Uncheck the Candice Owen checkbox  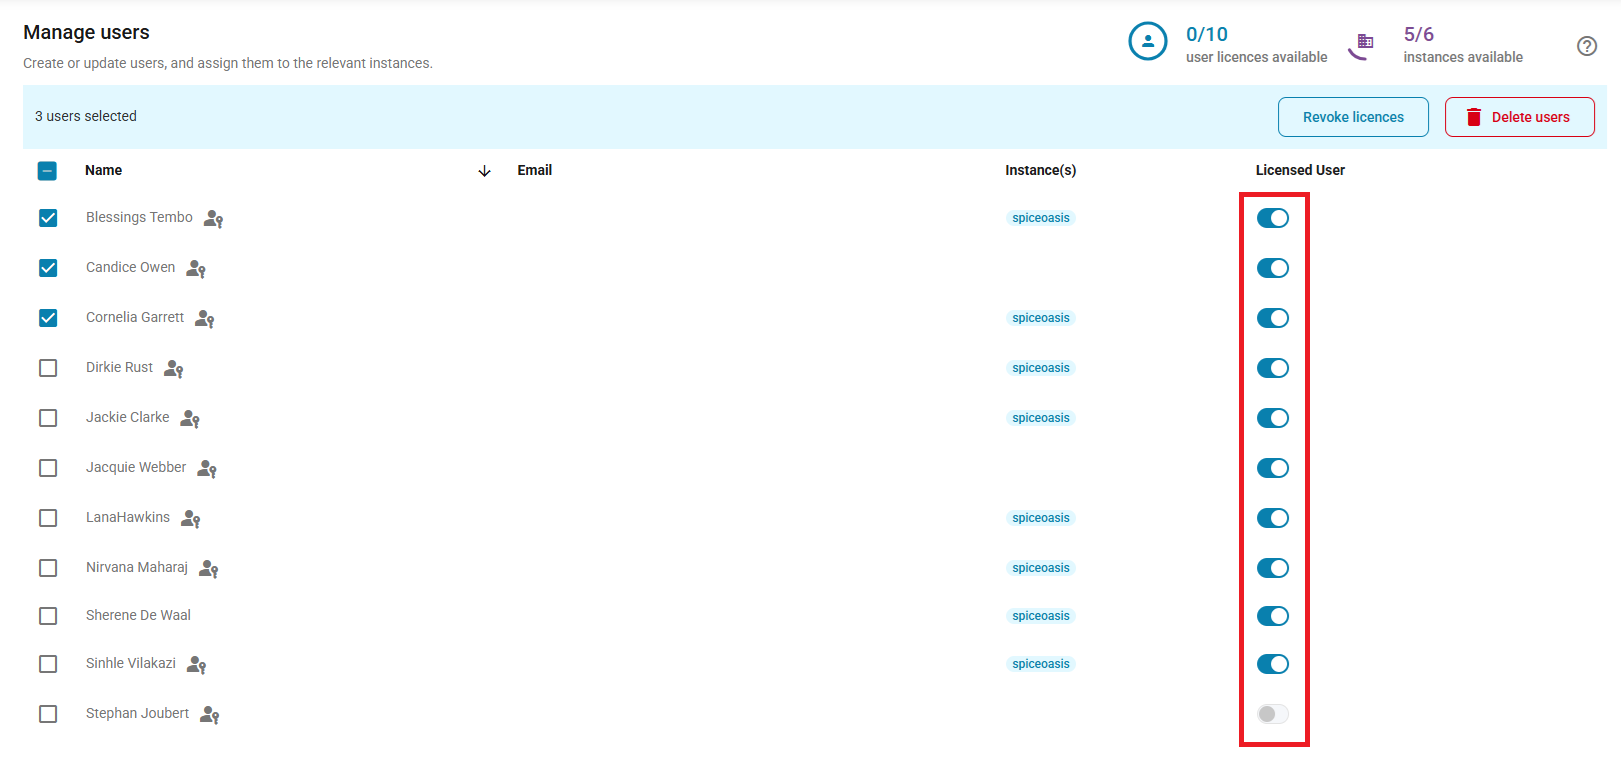point(48,268)
